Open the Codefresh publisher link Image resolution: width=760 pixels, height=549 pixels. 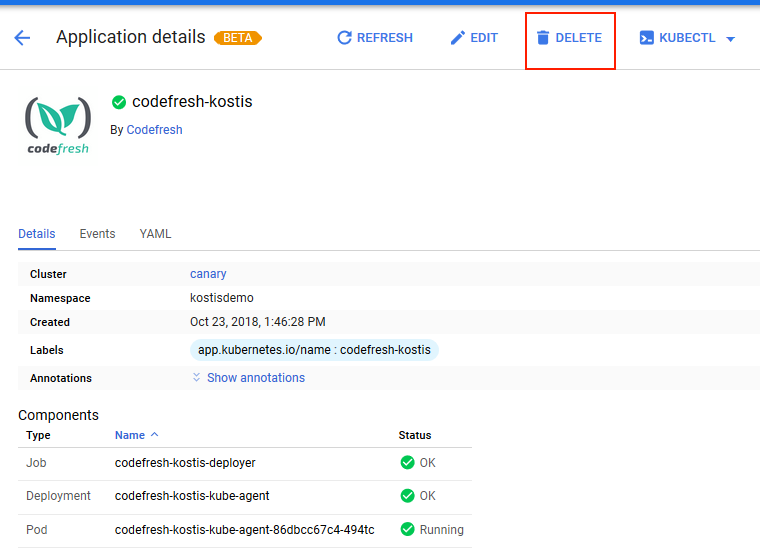(x=154, y=130)
